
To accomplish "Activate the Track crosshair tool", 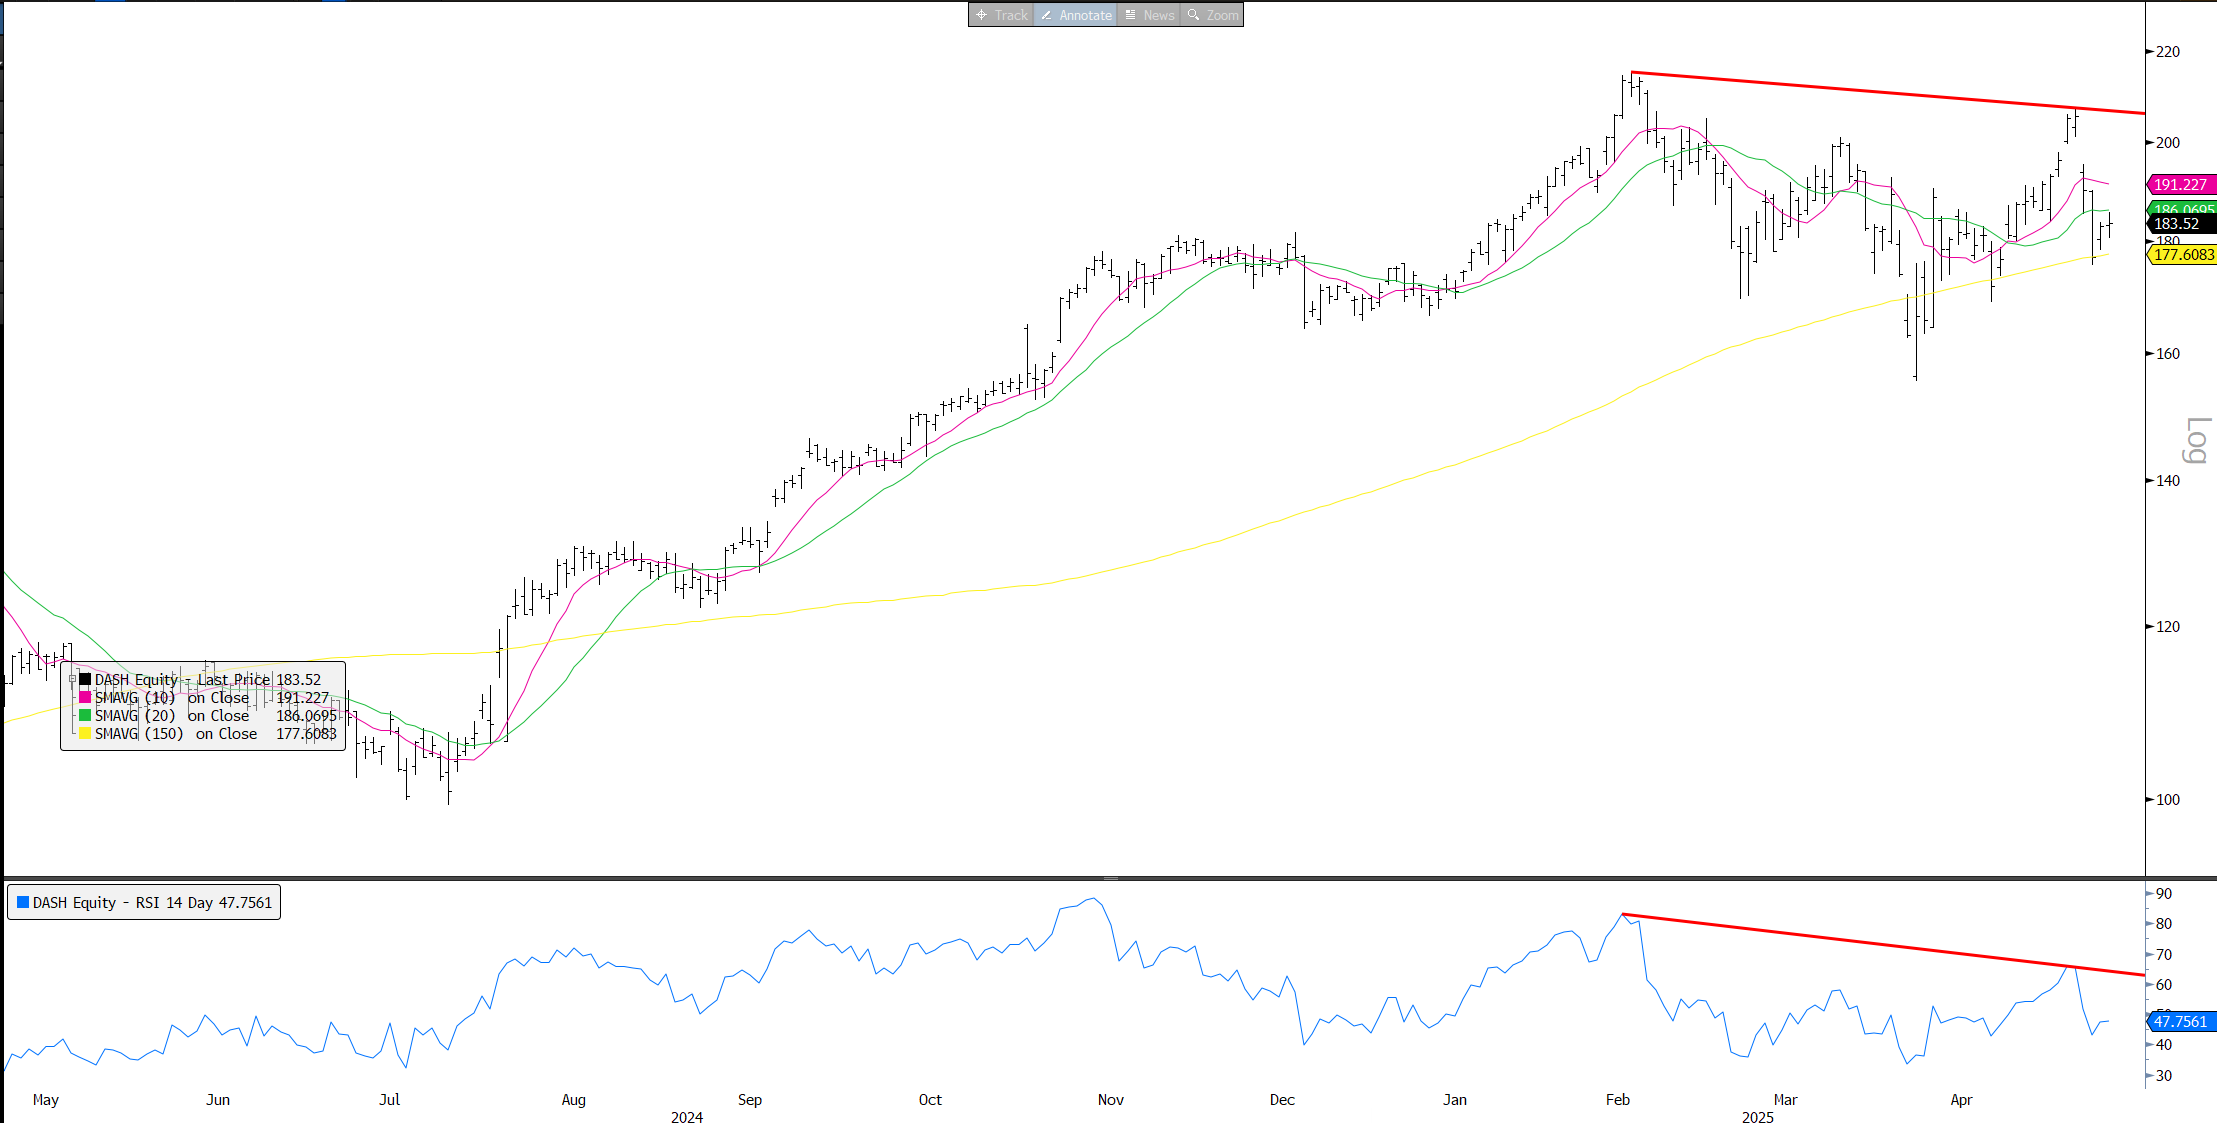I will click(x=1001, y=15).
